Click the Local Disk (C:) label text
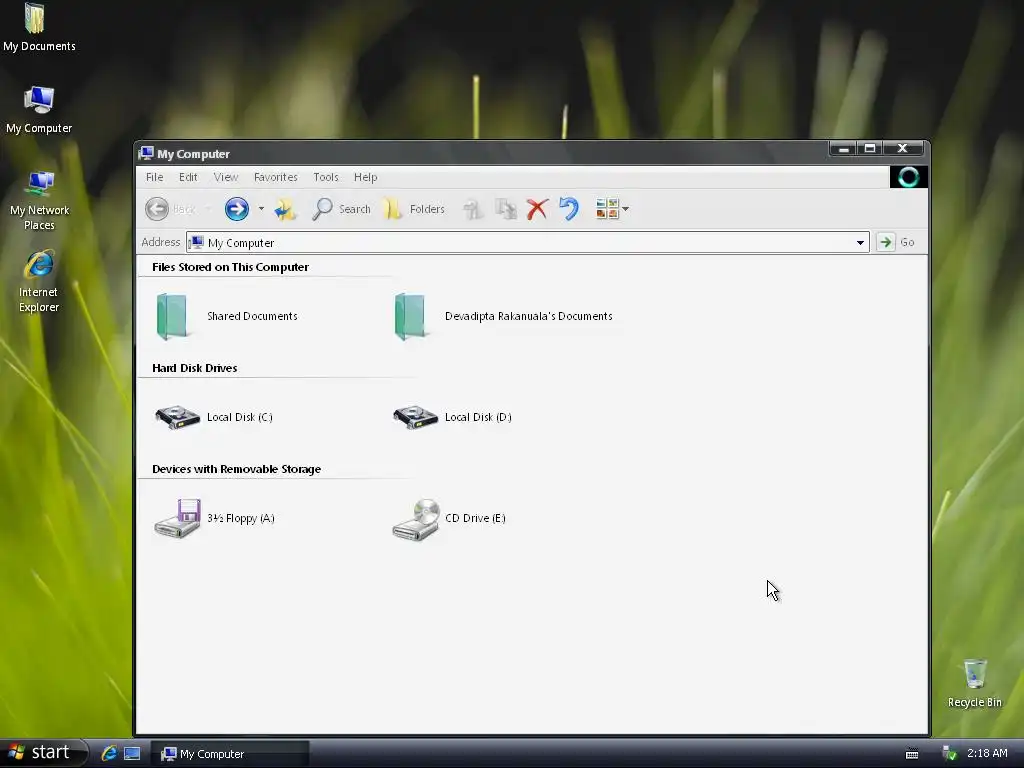 (240, 417)
